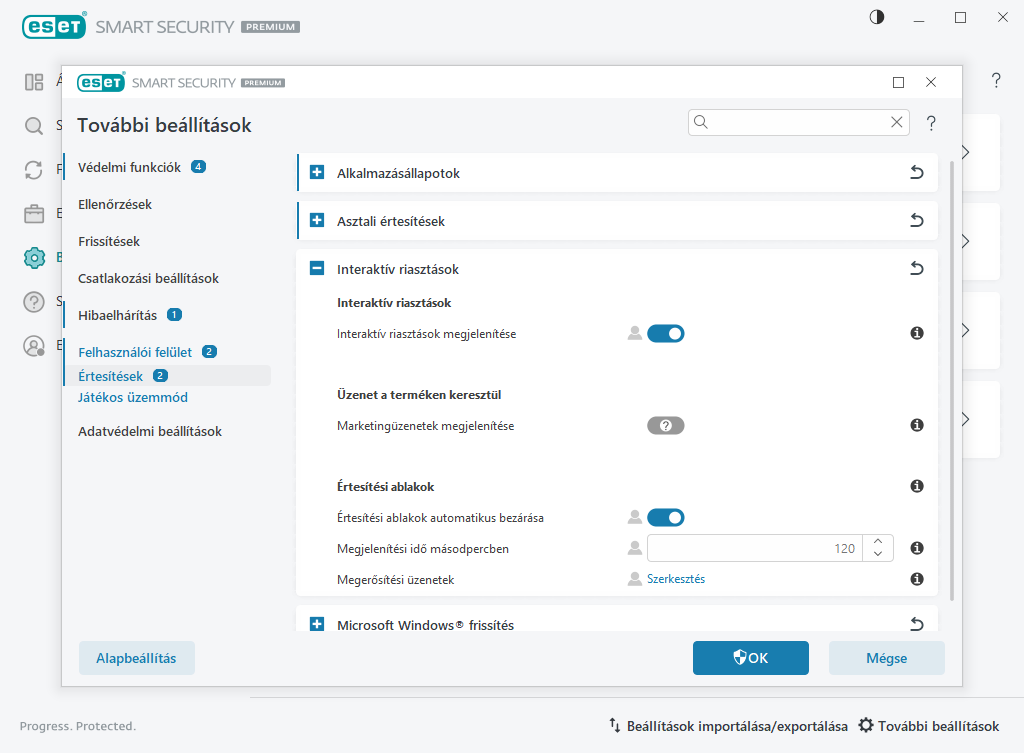Increase display time with the up stepper arrow
This screenshot has width=1024, height=753.
[877, 541]
